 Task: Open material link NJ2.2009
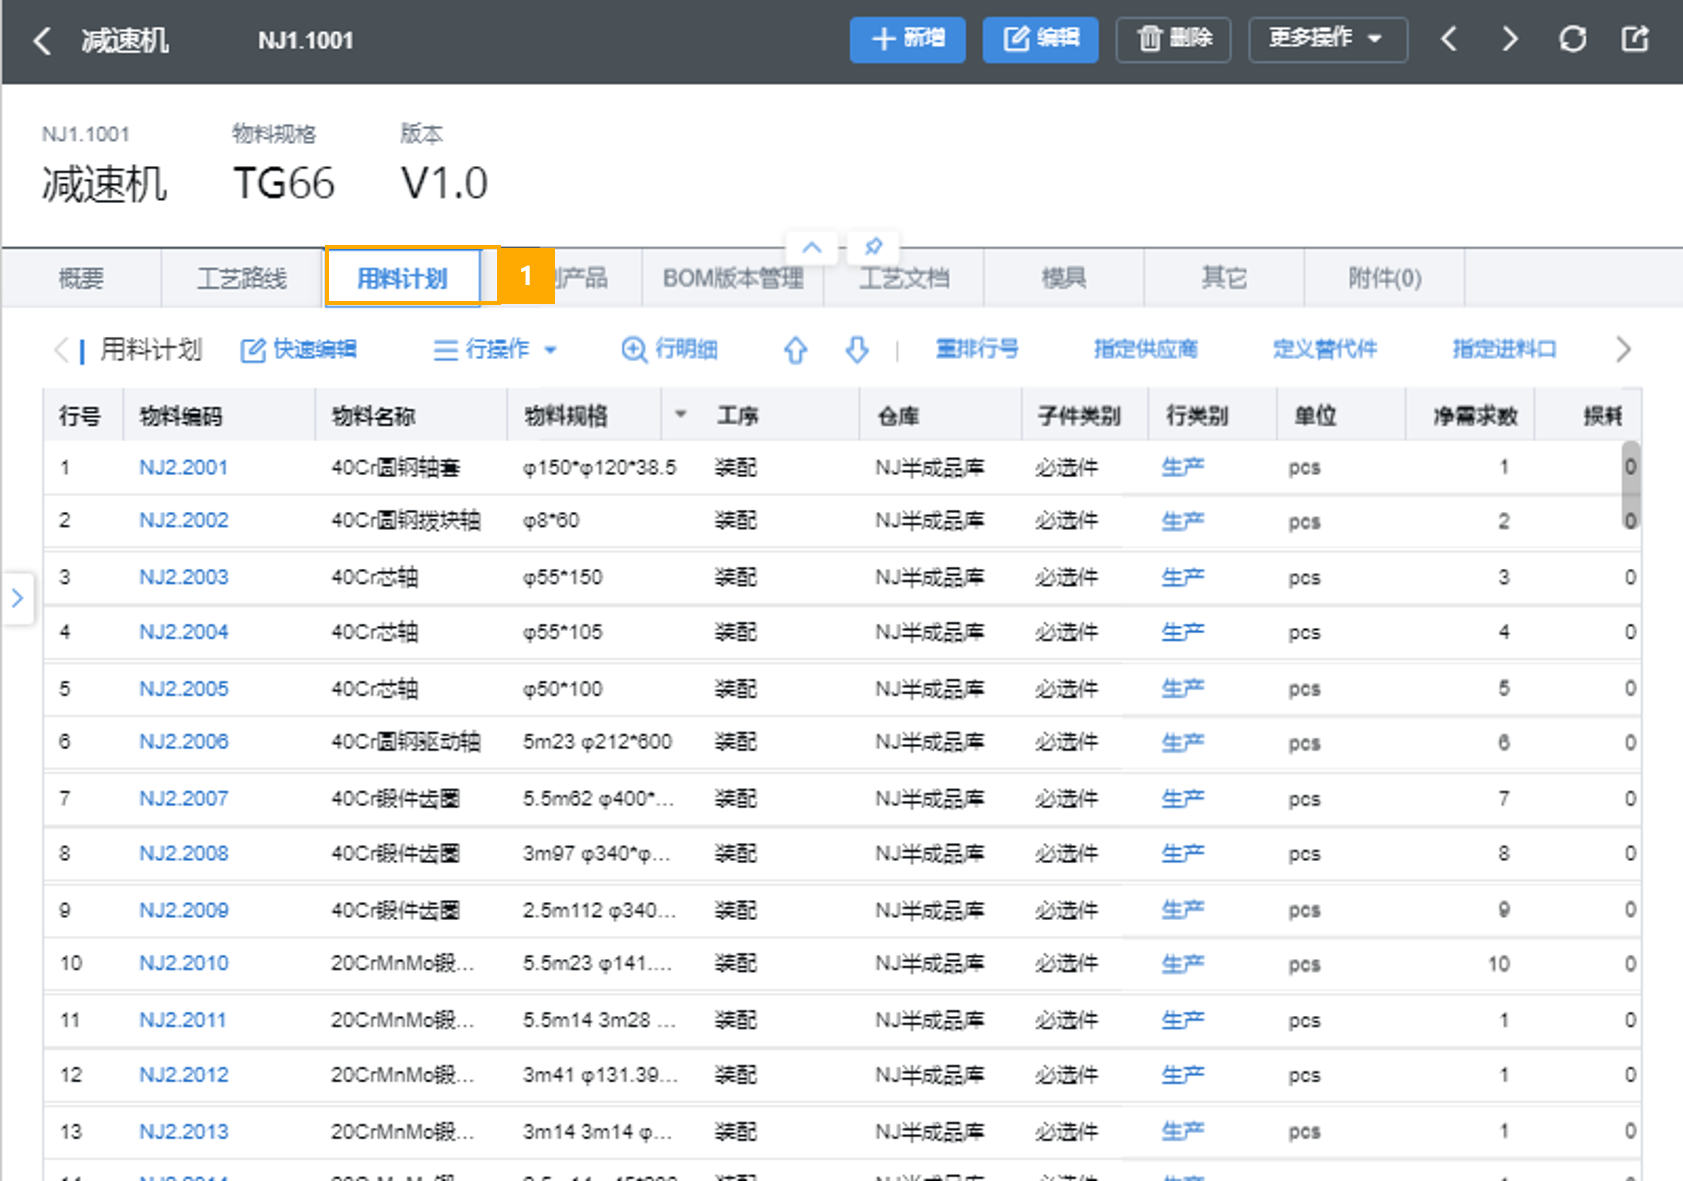pos(184,910)
